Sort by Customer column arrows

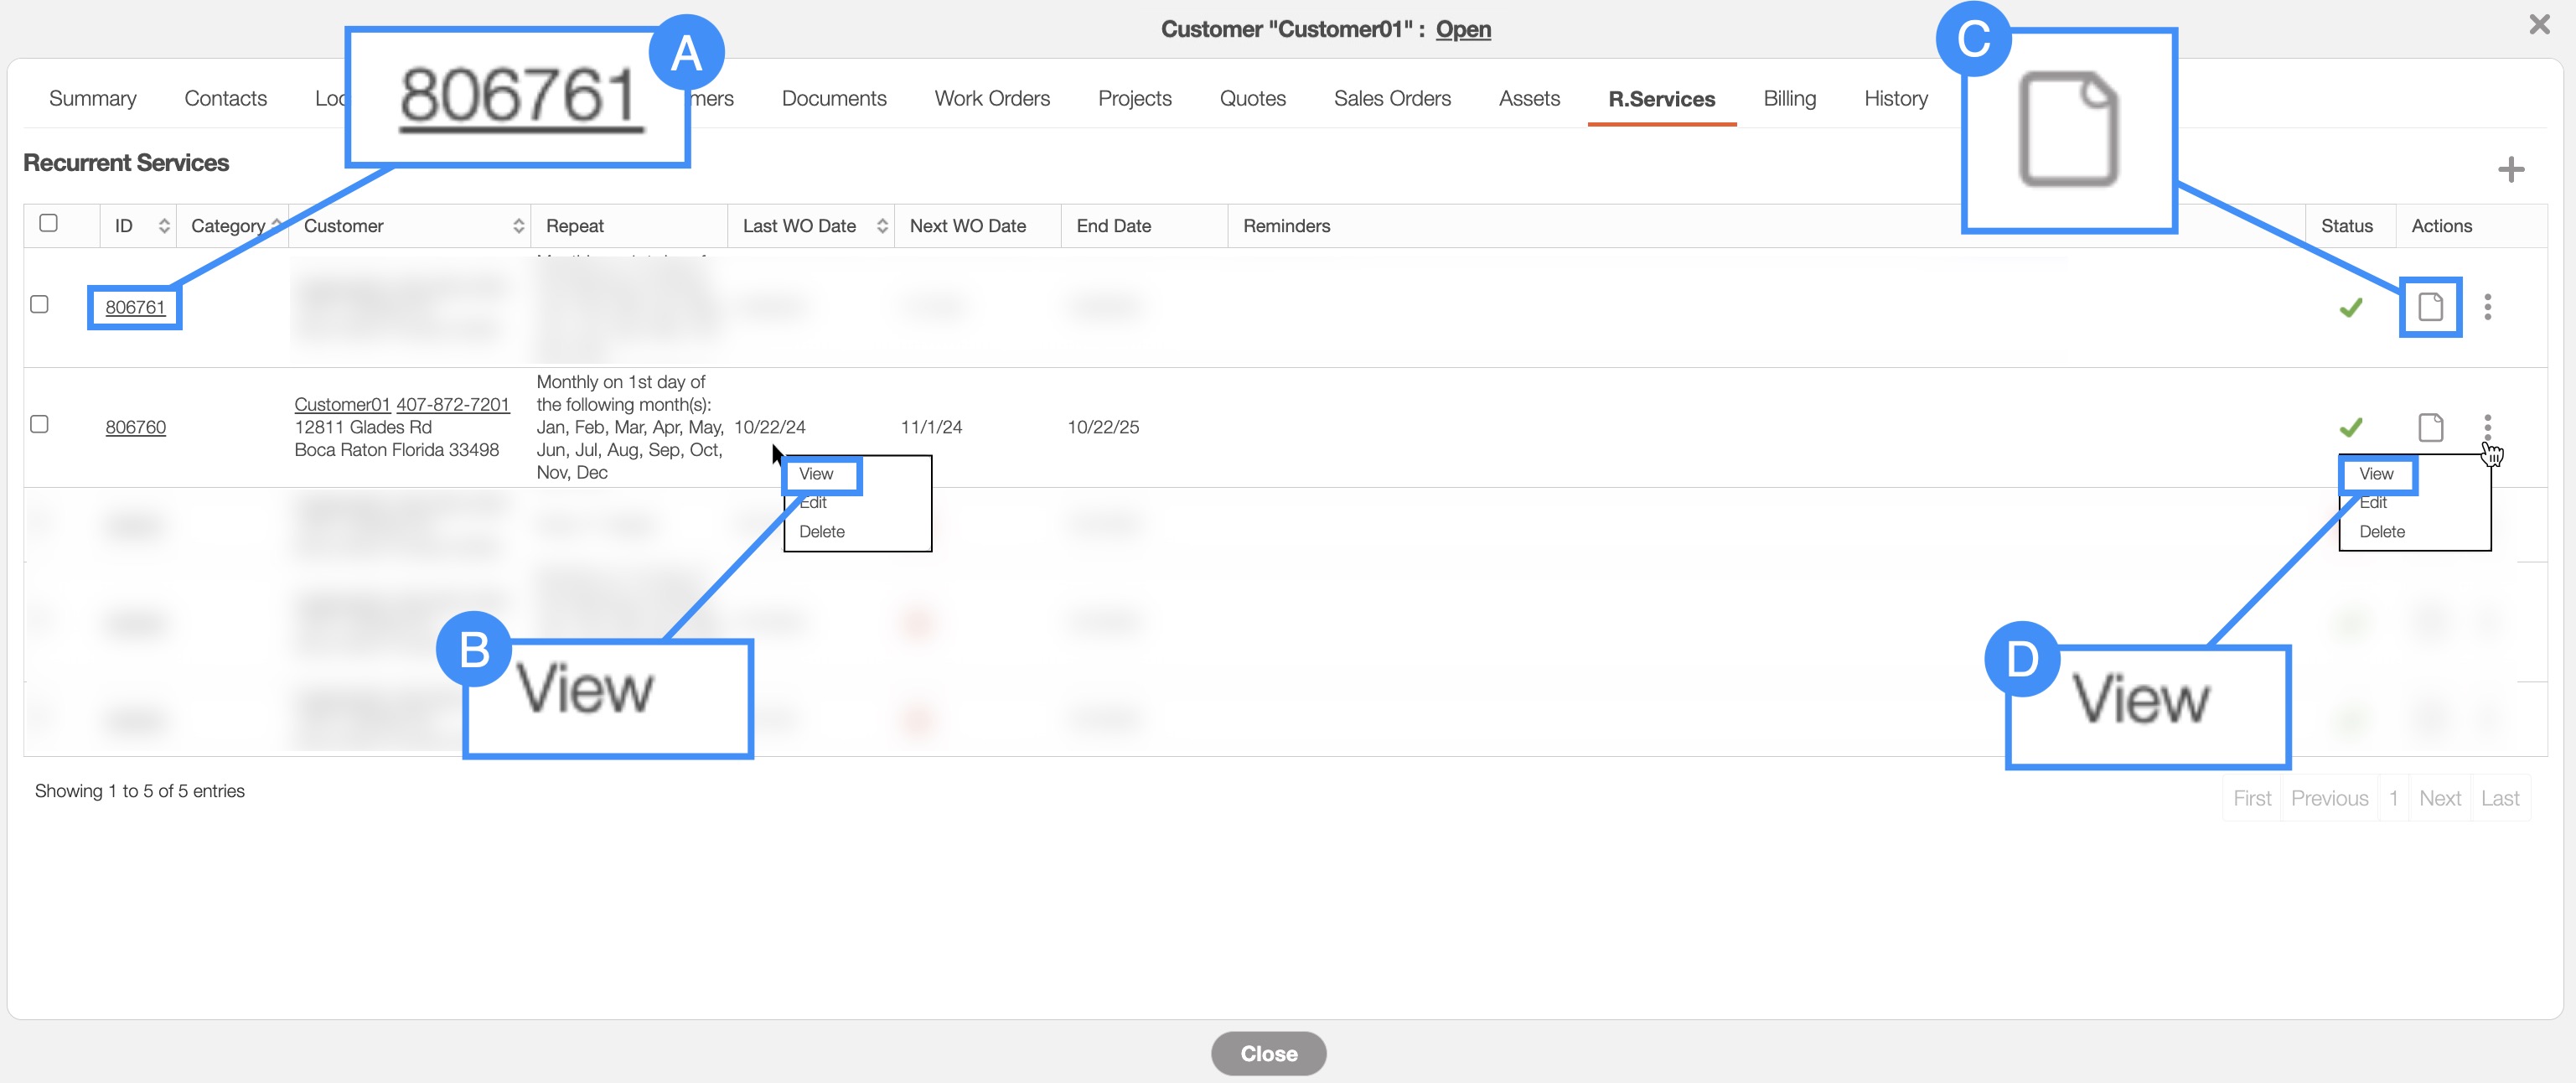pyautogui.click(x=518, y=226)
